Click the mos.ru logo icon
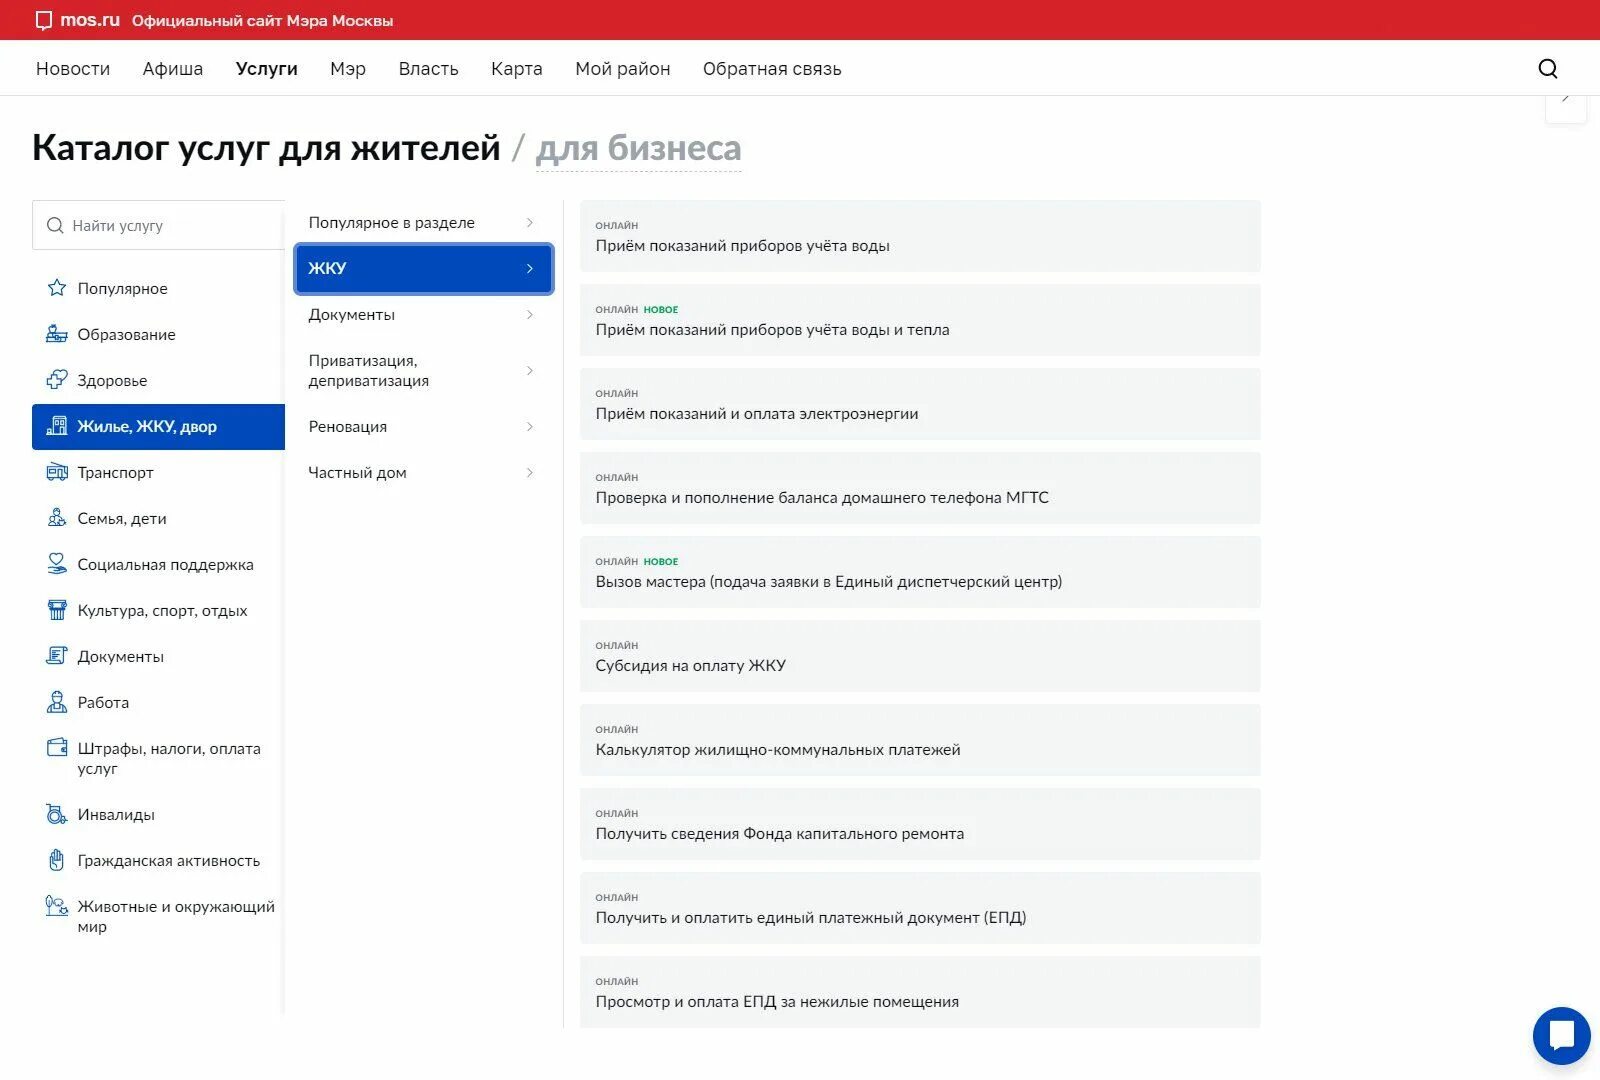This screenshot has height=1080, width=1600. tap(44, 21)
